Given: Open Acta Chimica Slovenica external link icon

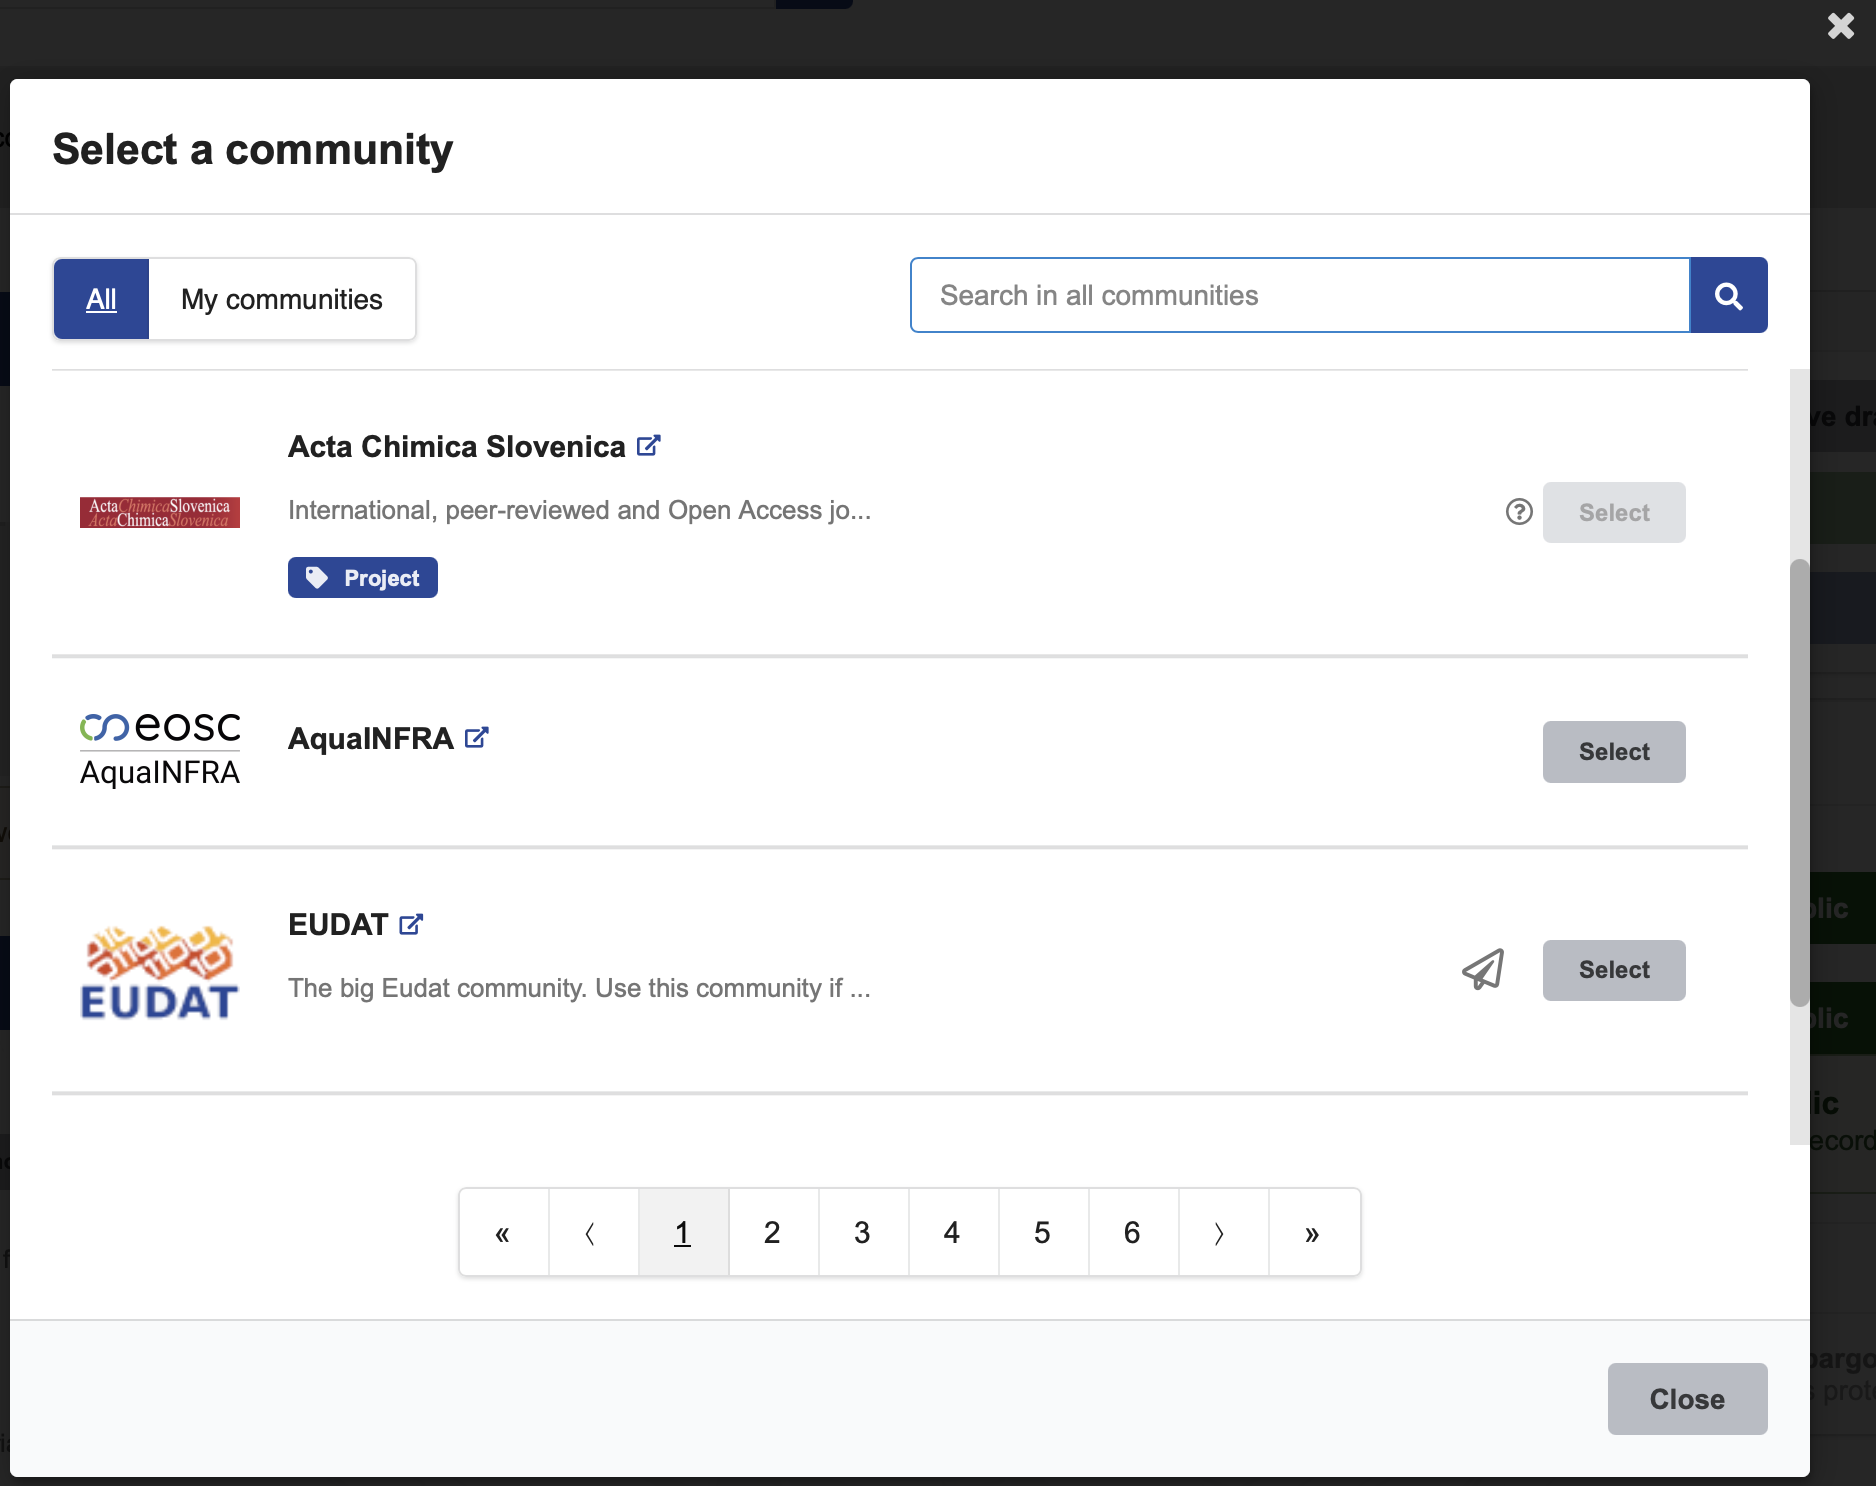Looking at the screenshot, I should pyautogui.click(x=650, y=445).
